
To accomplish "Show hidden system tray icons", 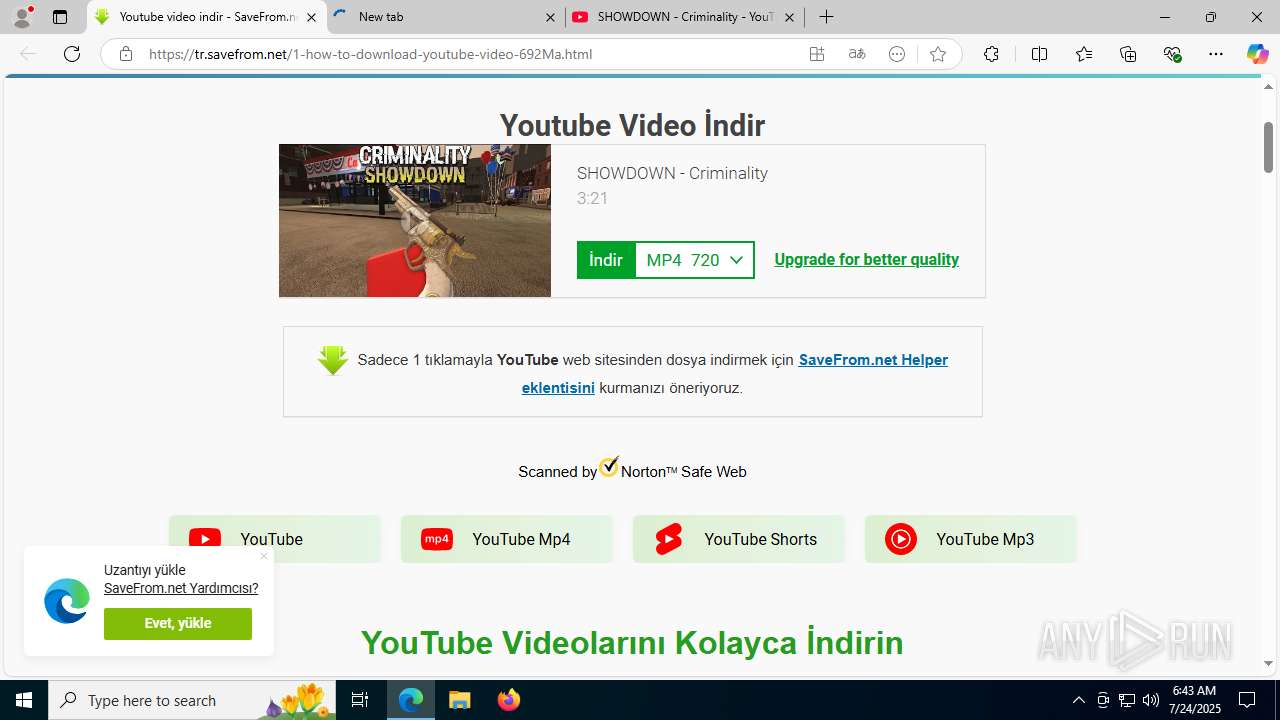I will coord(1078,700).
